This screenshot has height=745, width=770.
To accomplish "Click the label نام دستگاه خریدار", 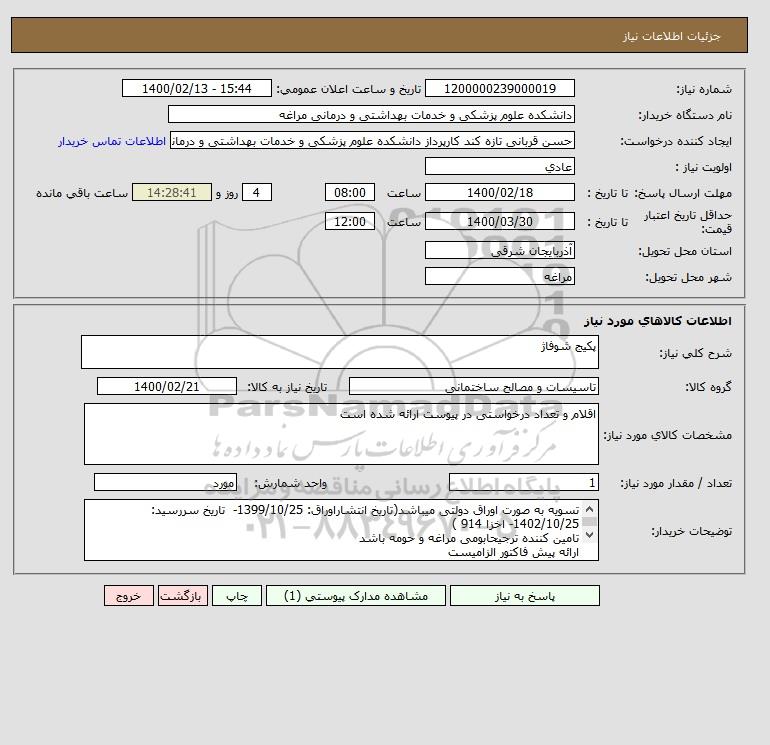I will click(x=685, y=115).
